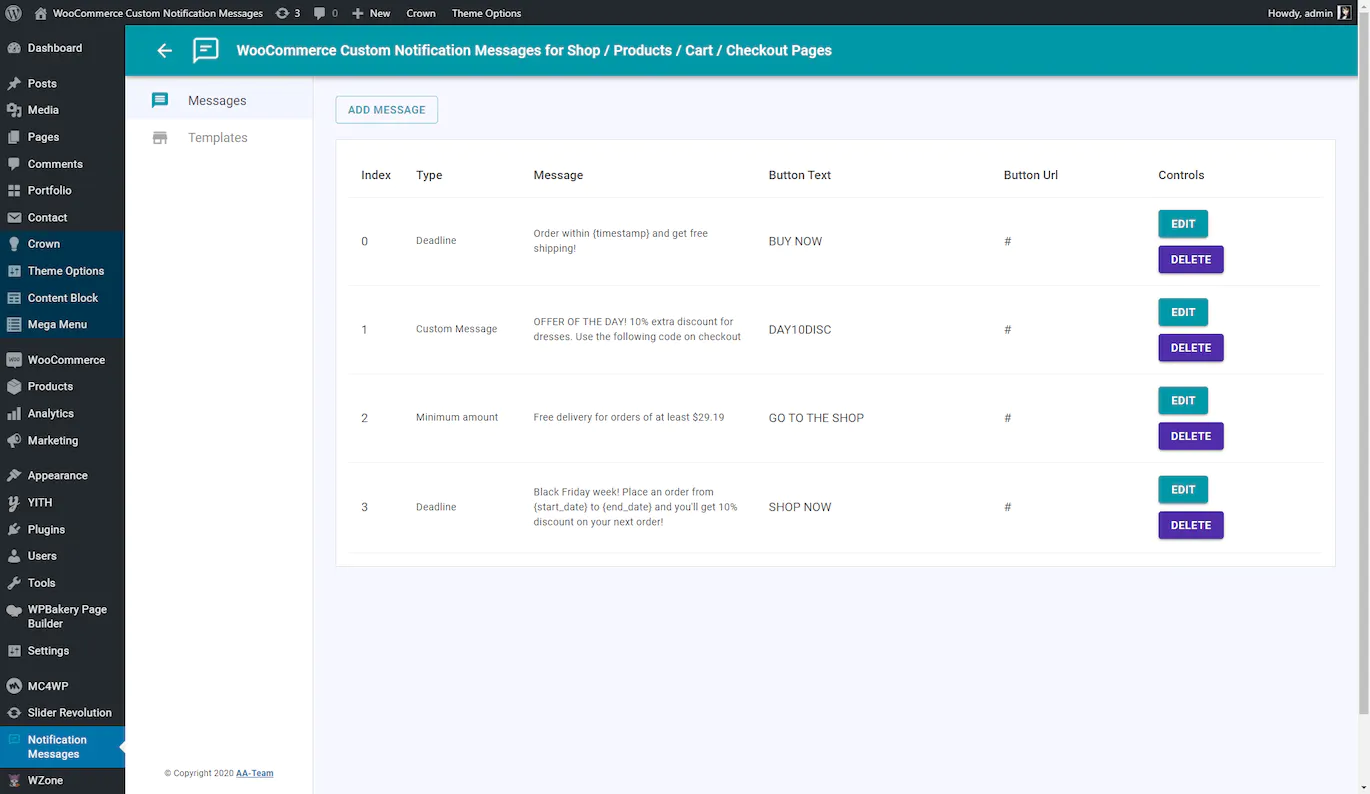Image resolution: width=1370 pixels, height=794 pixels.
Task: Click the Mega Menu sidebar icon
Action: point(14,324)
